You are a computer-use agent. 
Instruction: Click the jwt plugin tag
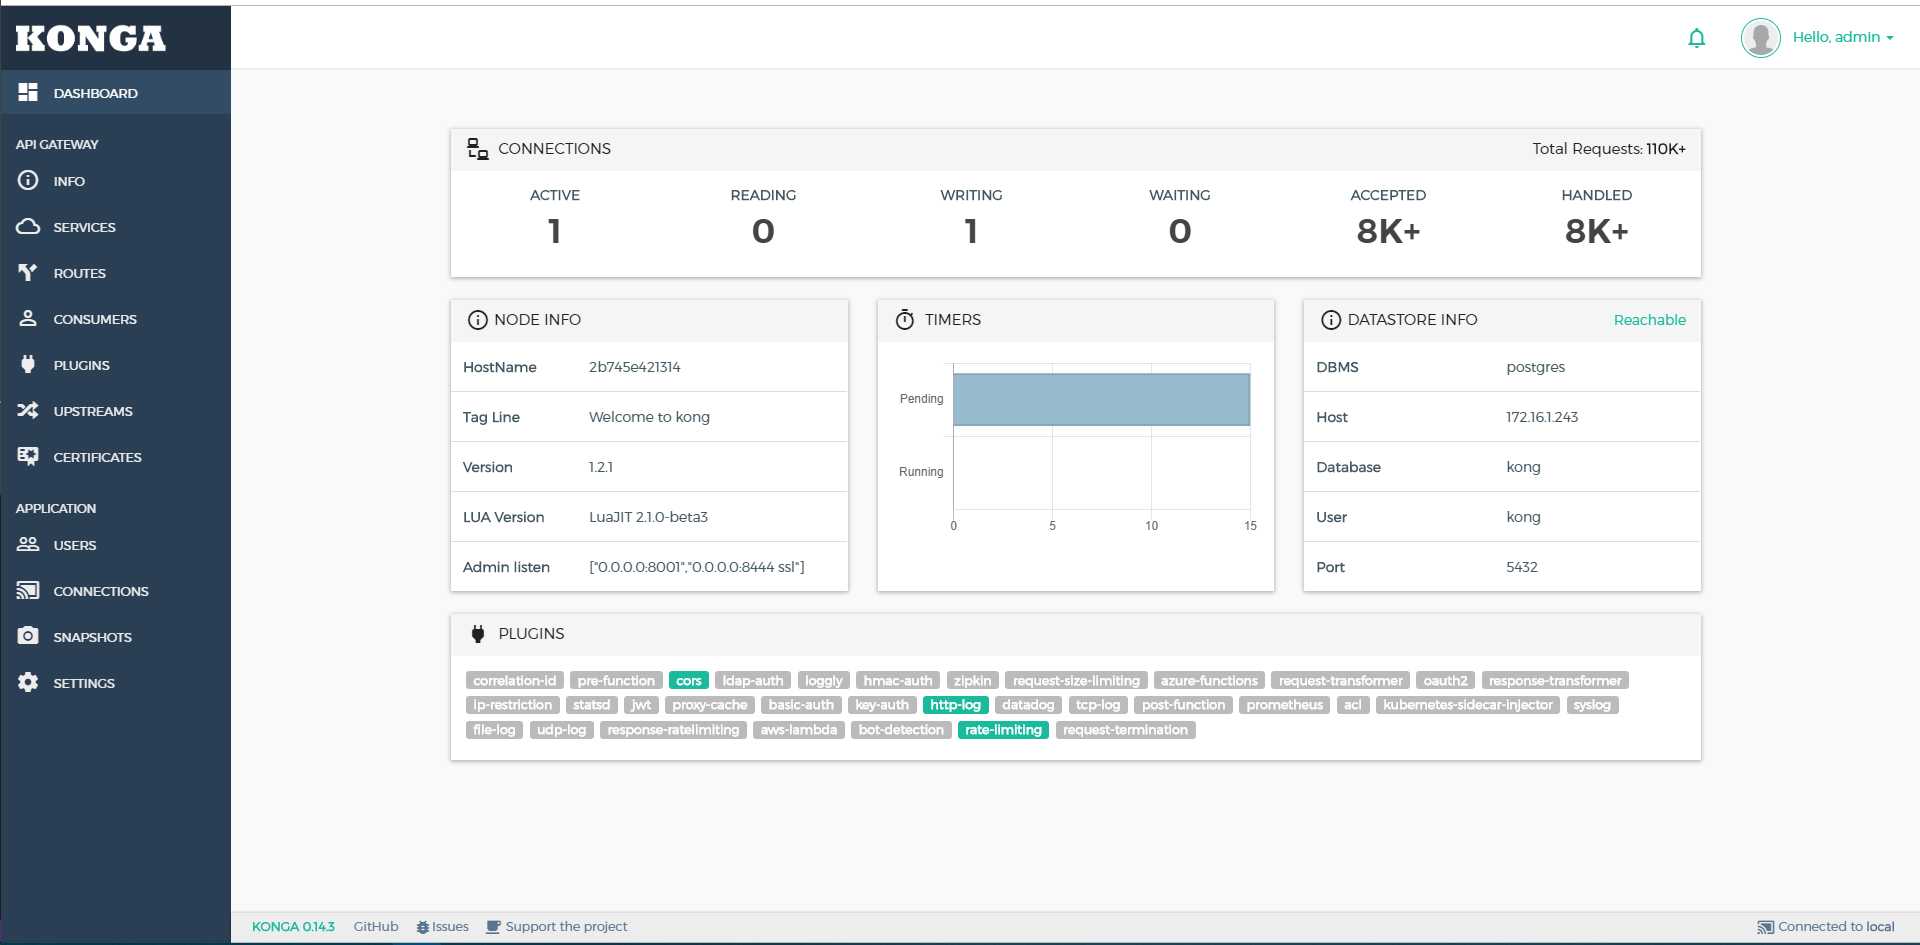coord(641,705)
